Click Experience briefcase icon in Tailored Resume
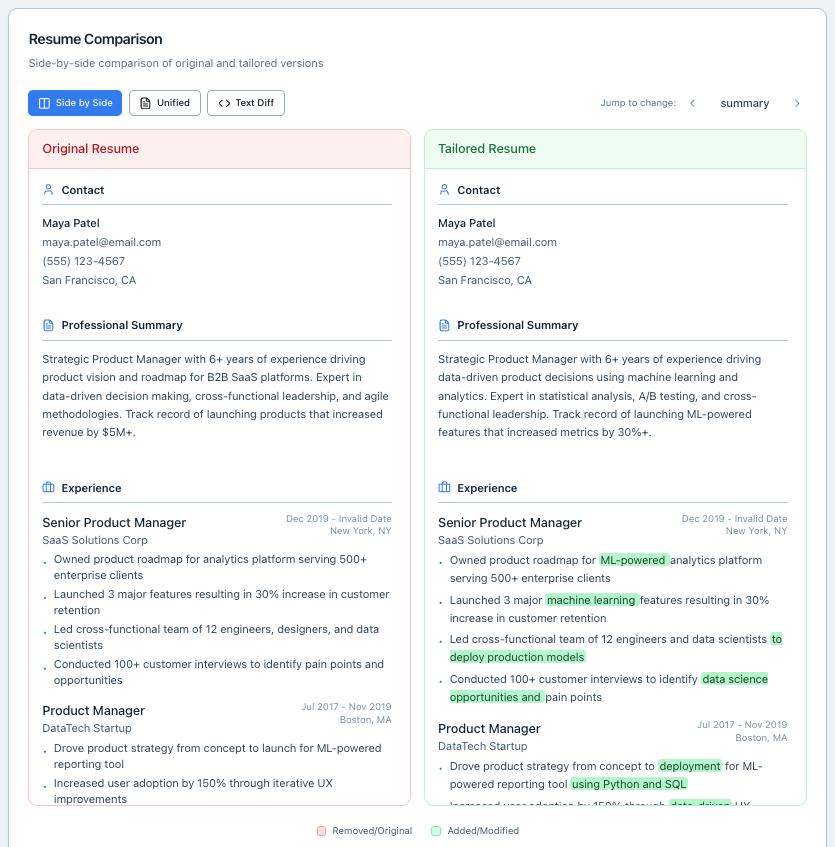 (444, 488)
